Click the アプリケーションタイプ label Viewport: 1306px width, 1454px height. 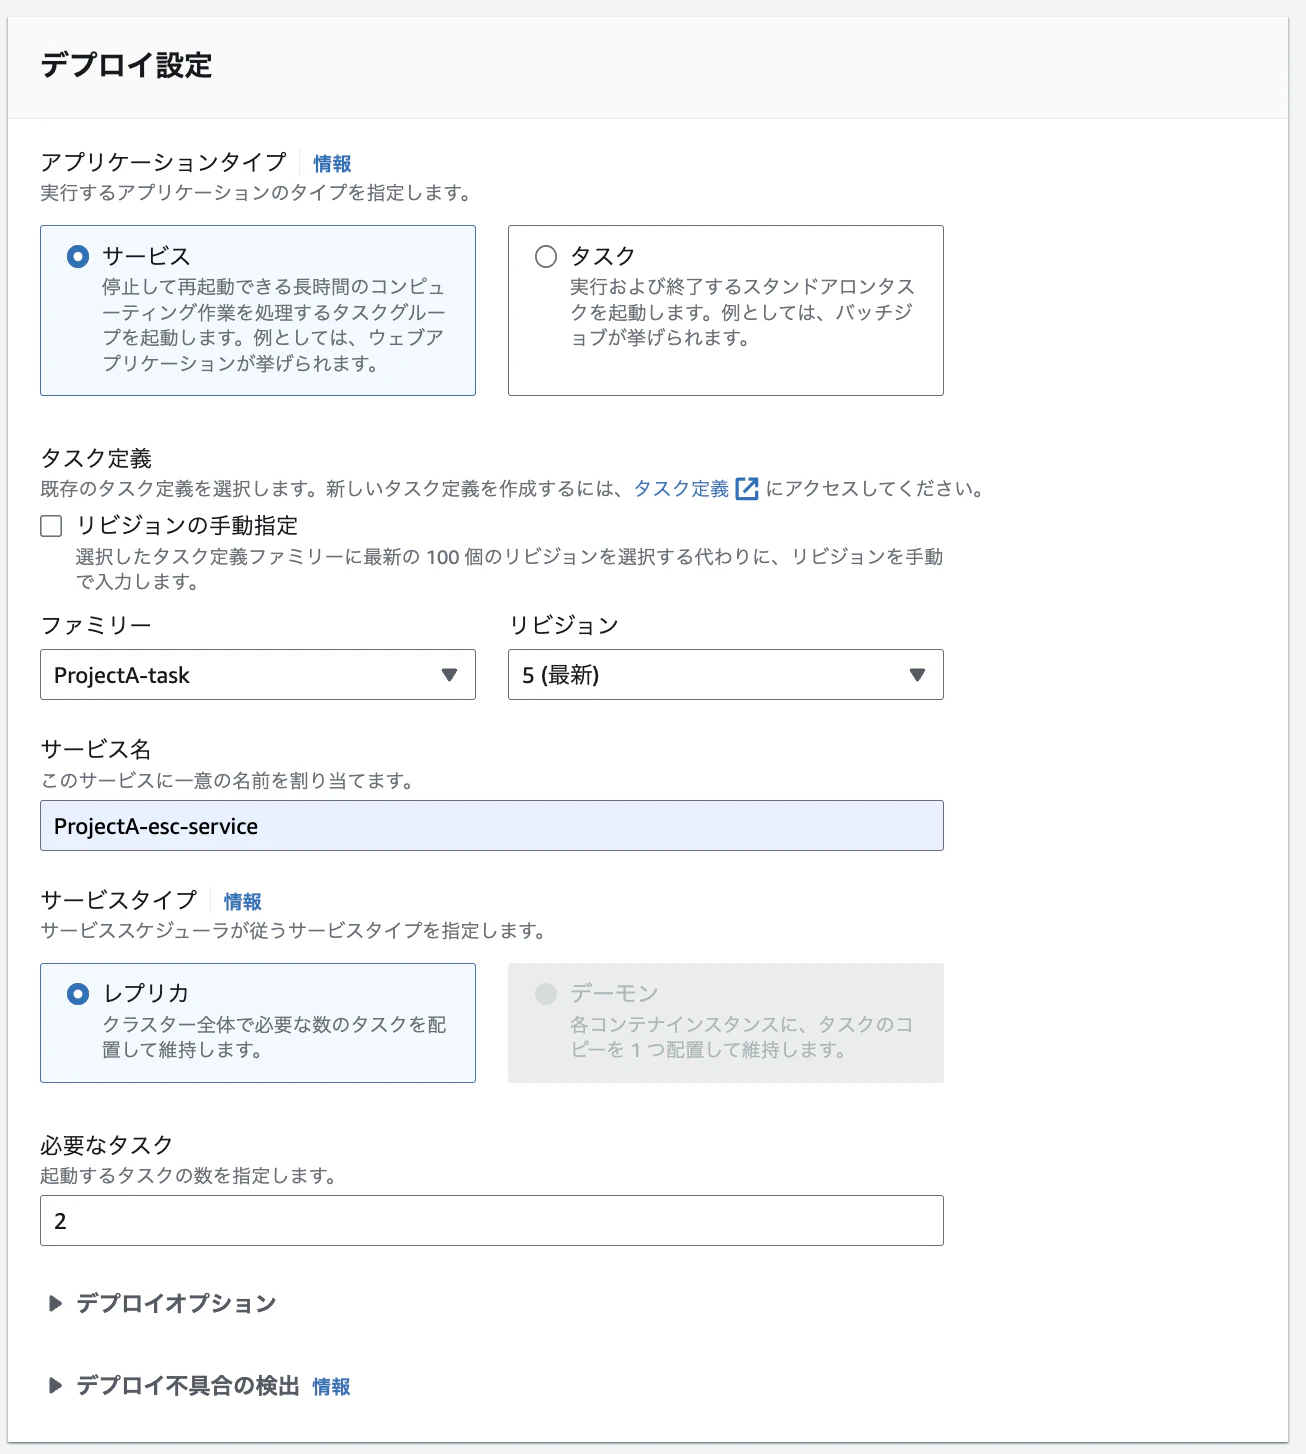pyautogui.click(x=164, y=163)
